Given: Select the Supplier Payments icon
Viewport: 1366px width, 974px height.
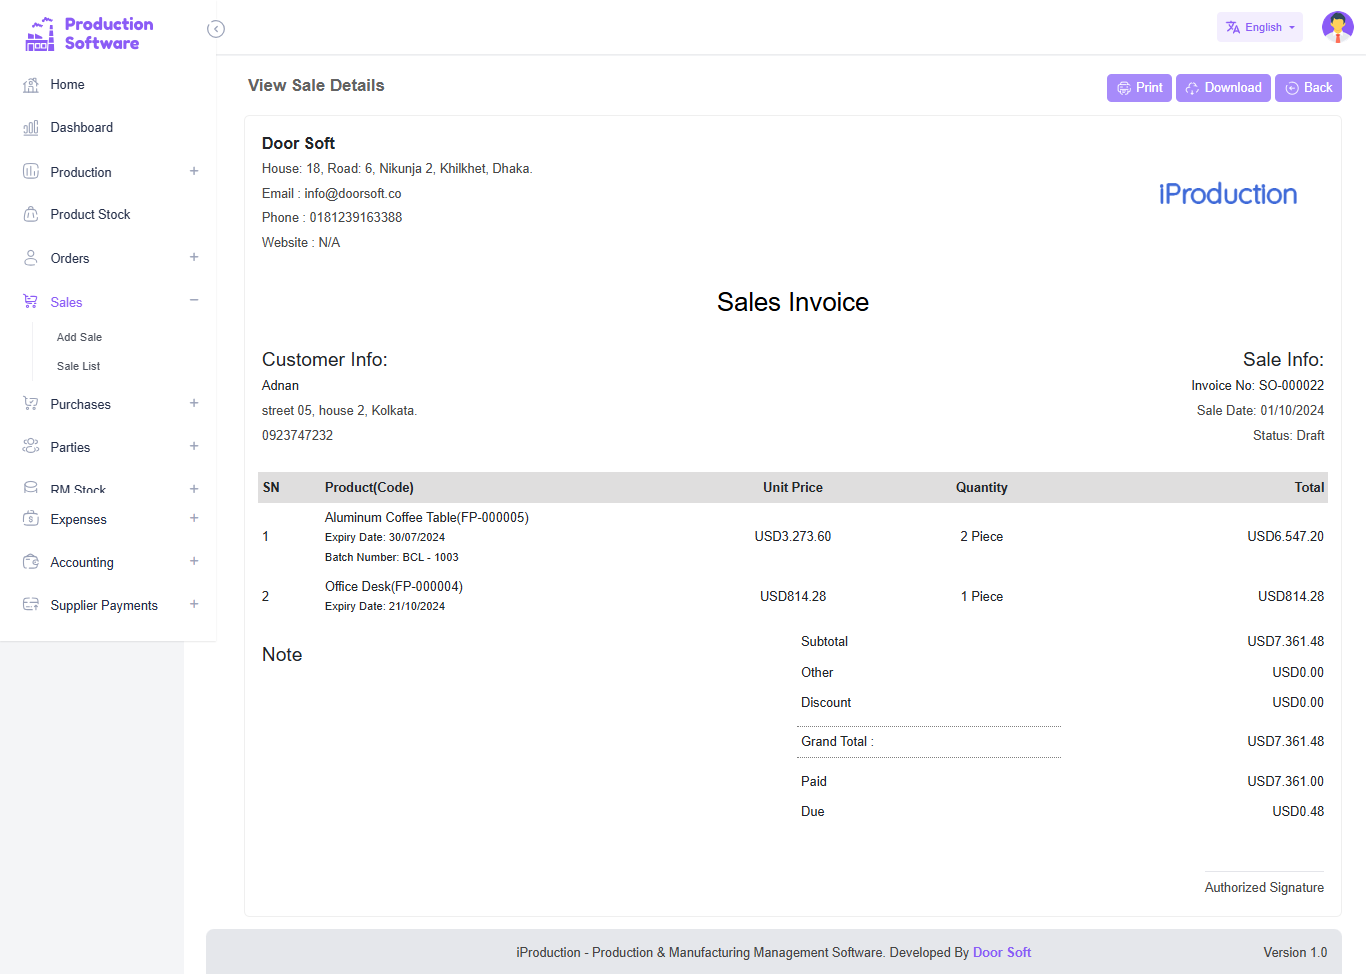Looking at the screenshot, I should (30, 604).
